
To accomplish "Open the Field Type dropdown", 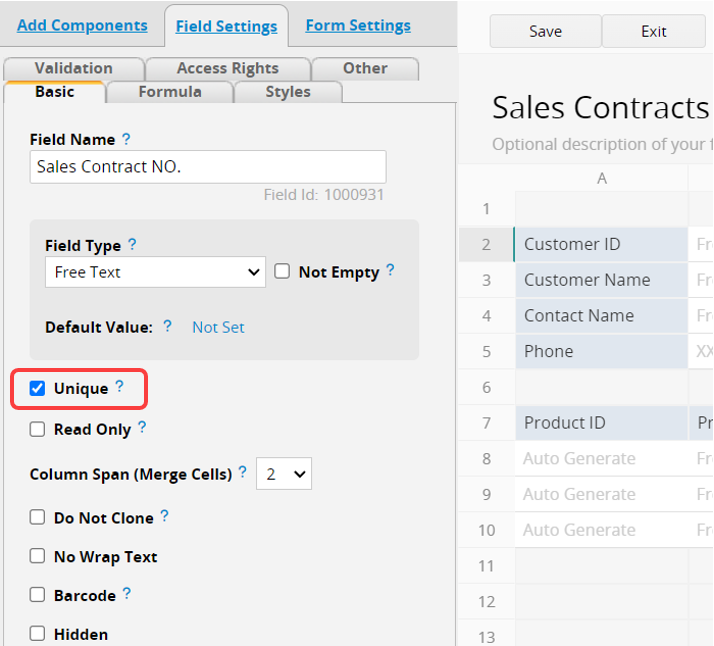I will pos(155,272).
